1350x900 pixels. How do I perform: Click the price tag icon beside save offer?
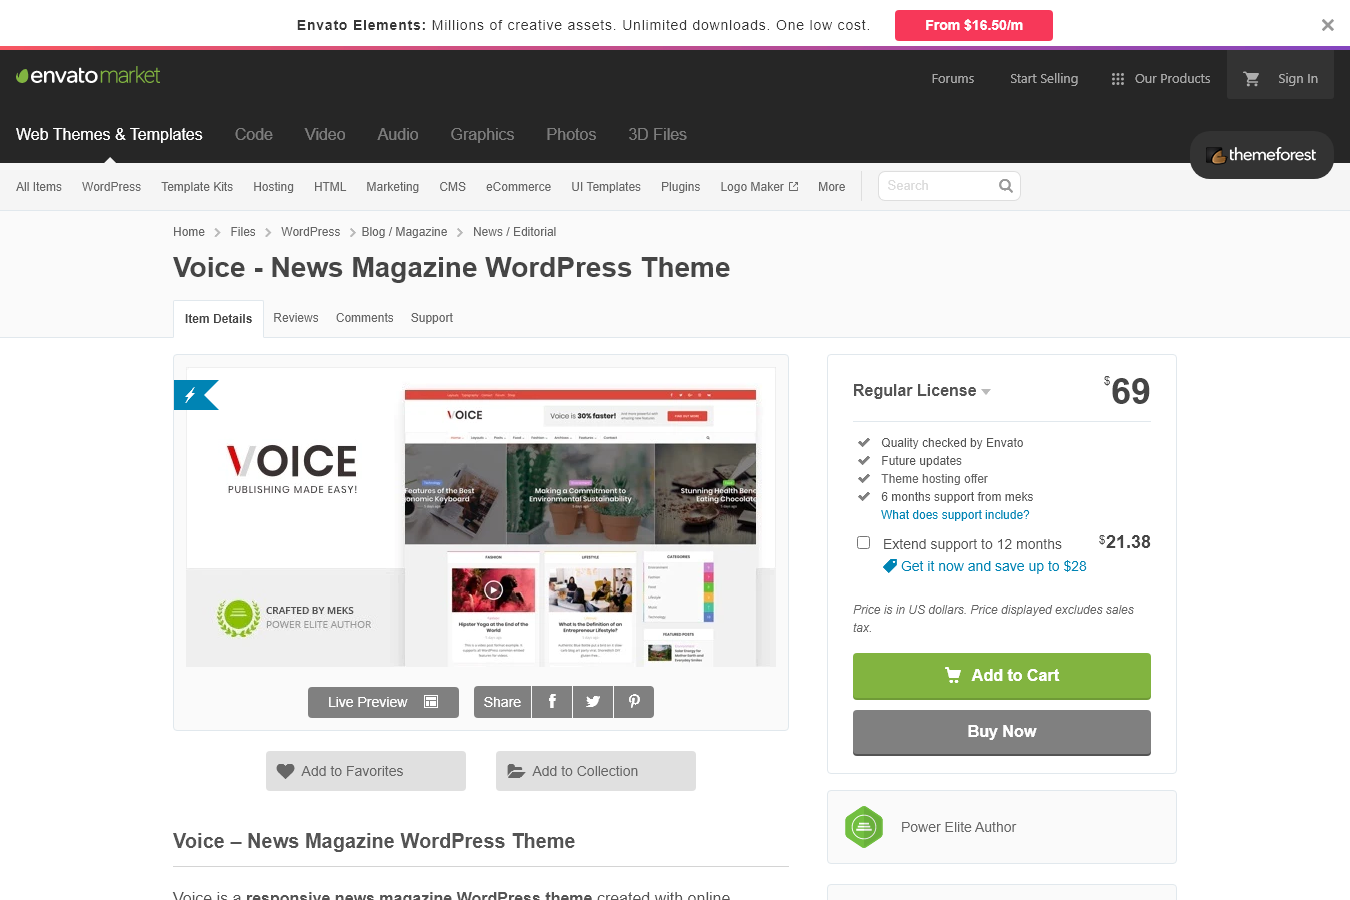[889, 566]
